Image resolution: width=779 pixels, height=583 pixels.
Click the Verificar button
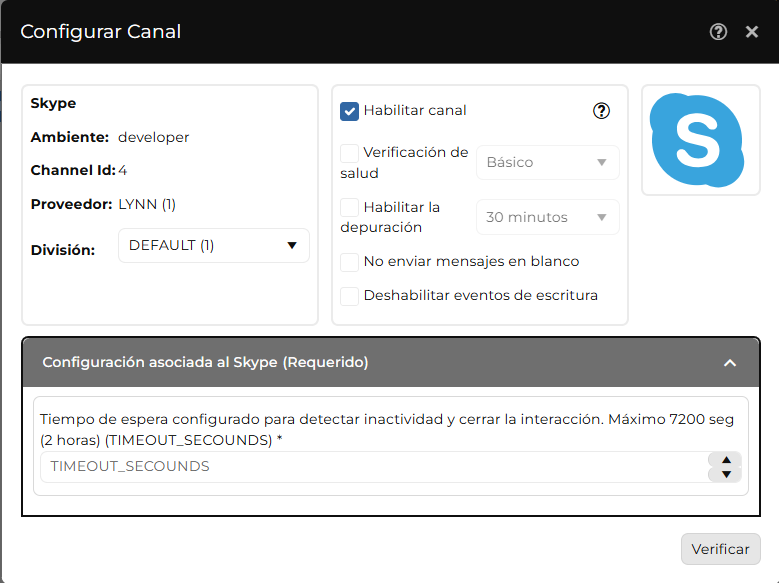coord(720,549)
